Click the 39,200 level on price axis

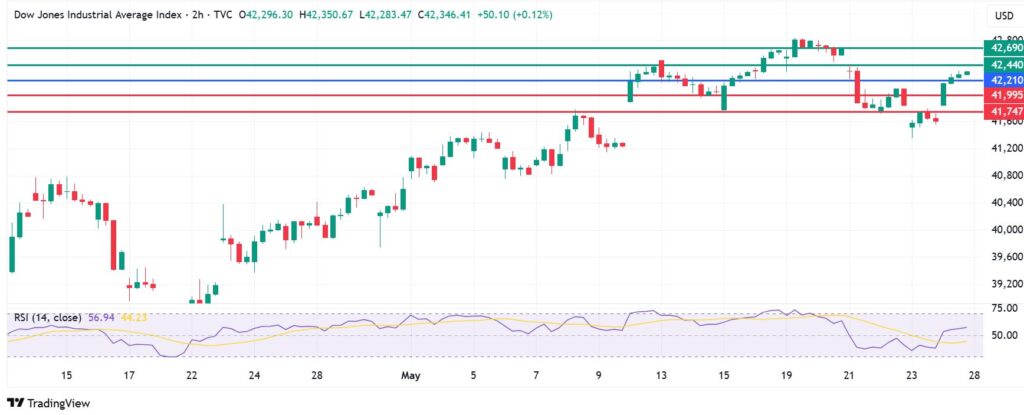1003,284
